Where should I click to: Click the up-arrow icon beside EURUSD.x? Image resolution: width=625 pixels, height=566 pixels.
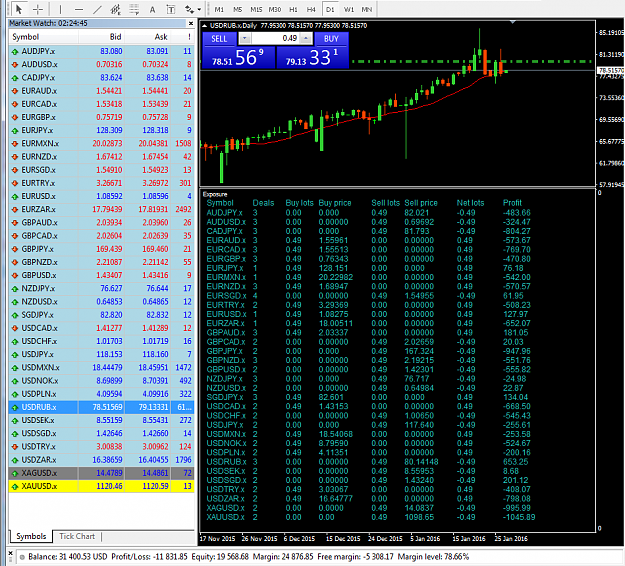[x=15, y=197]
